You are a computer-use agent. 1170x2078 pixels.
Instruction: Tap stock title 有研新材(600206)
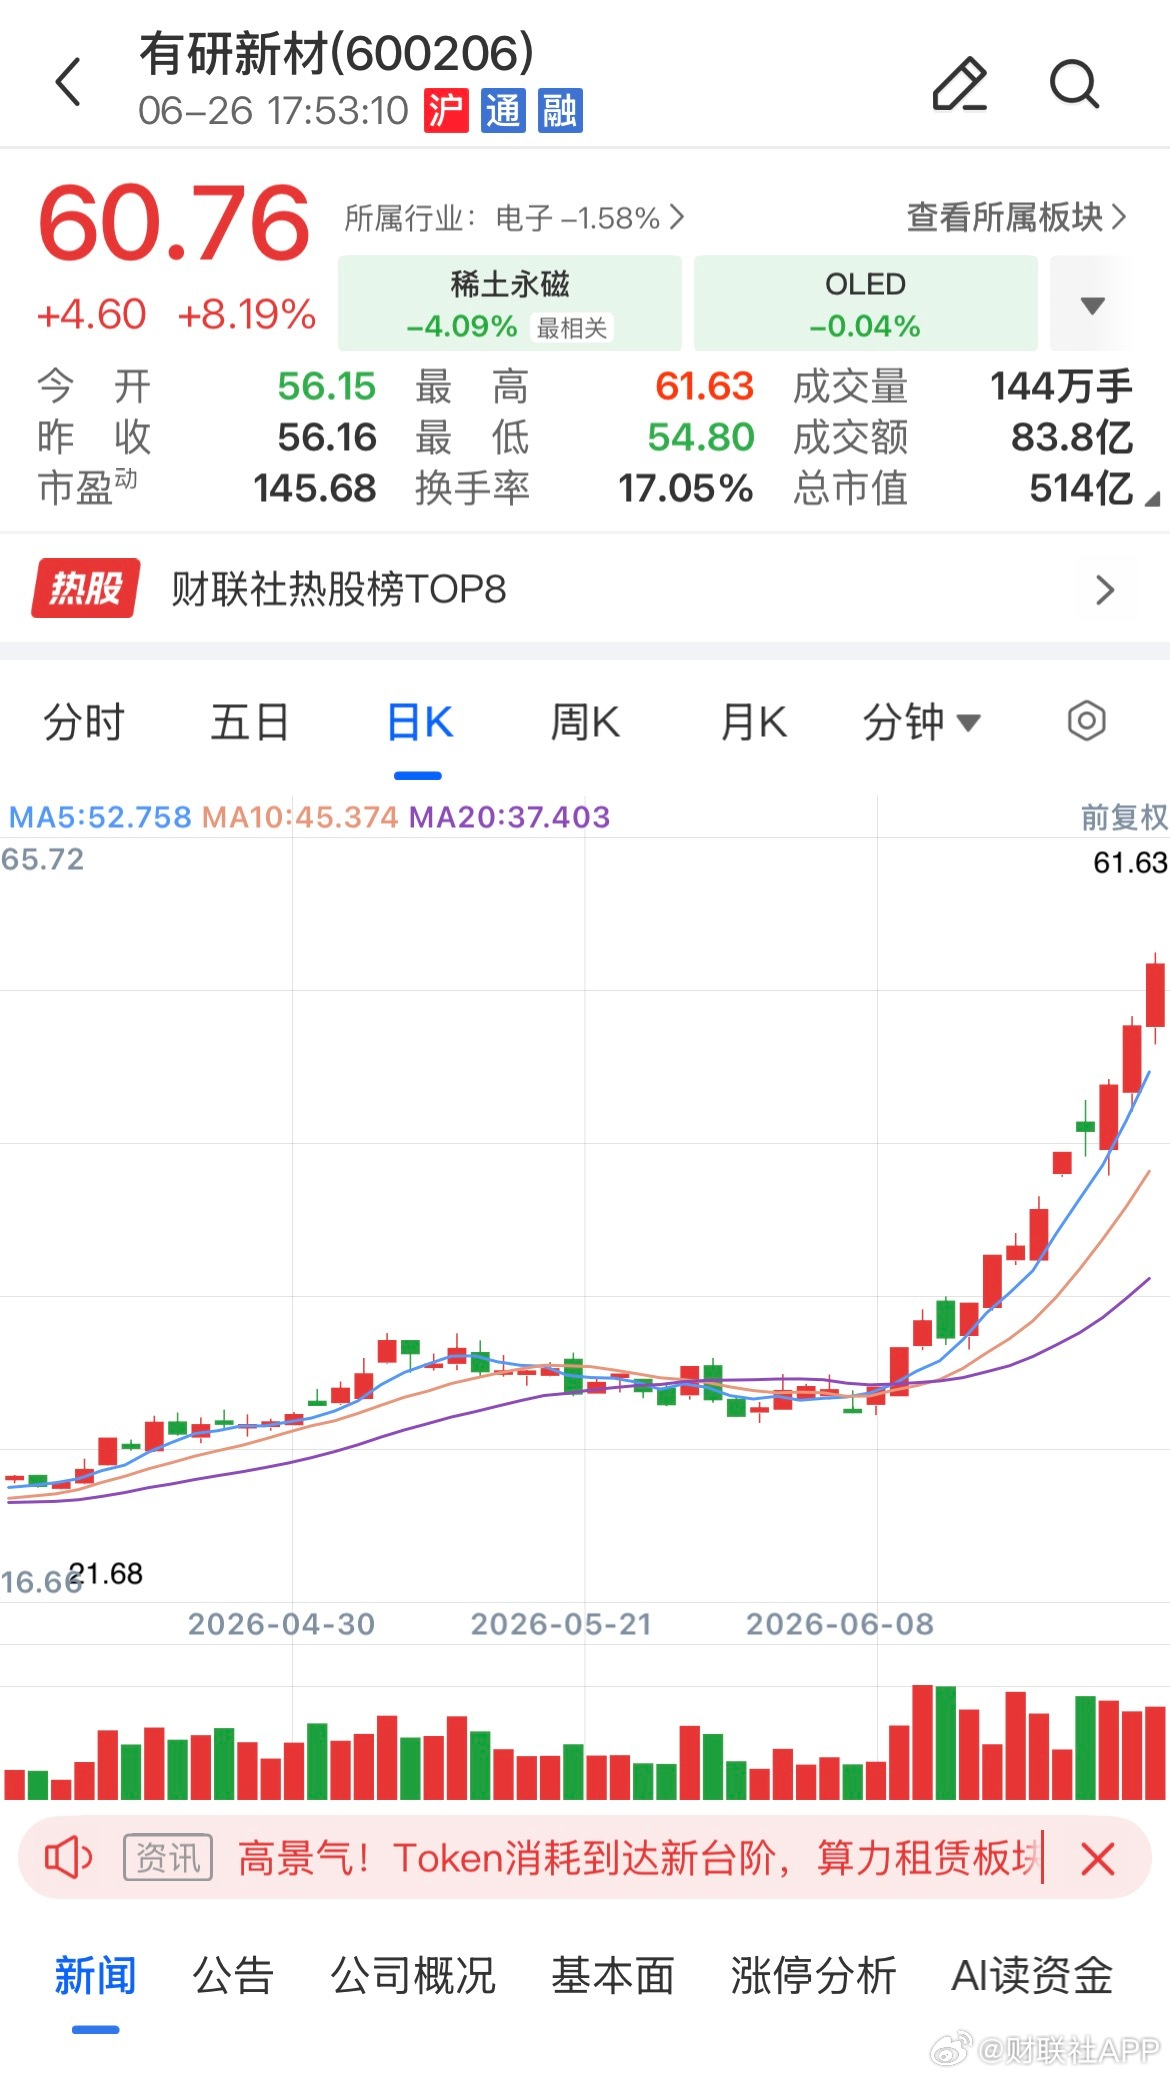(336, 54)
